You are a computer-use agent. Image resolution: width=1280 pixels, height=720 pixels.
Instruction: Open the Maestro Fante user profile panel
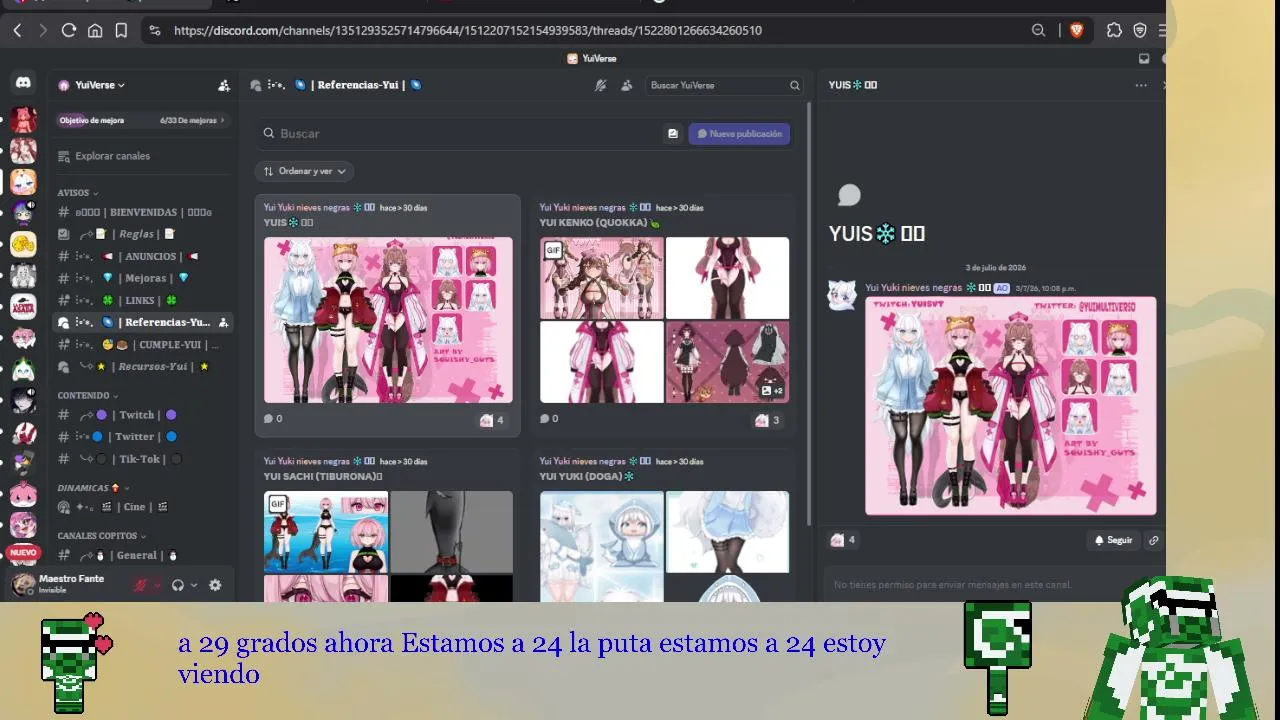click(70, 584)
